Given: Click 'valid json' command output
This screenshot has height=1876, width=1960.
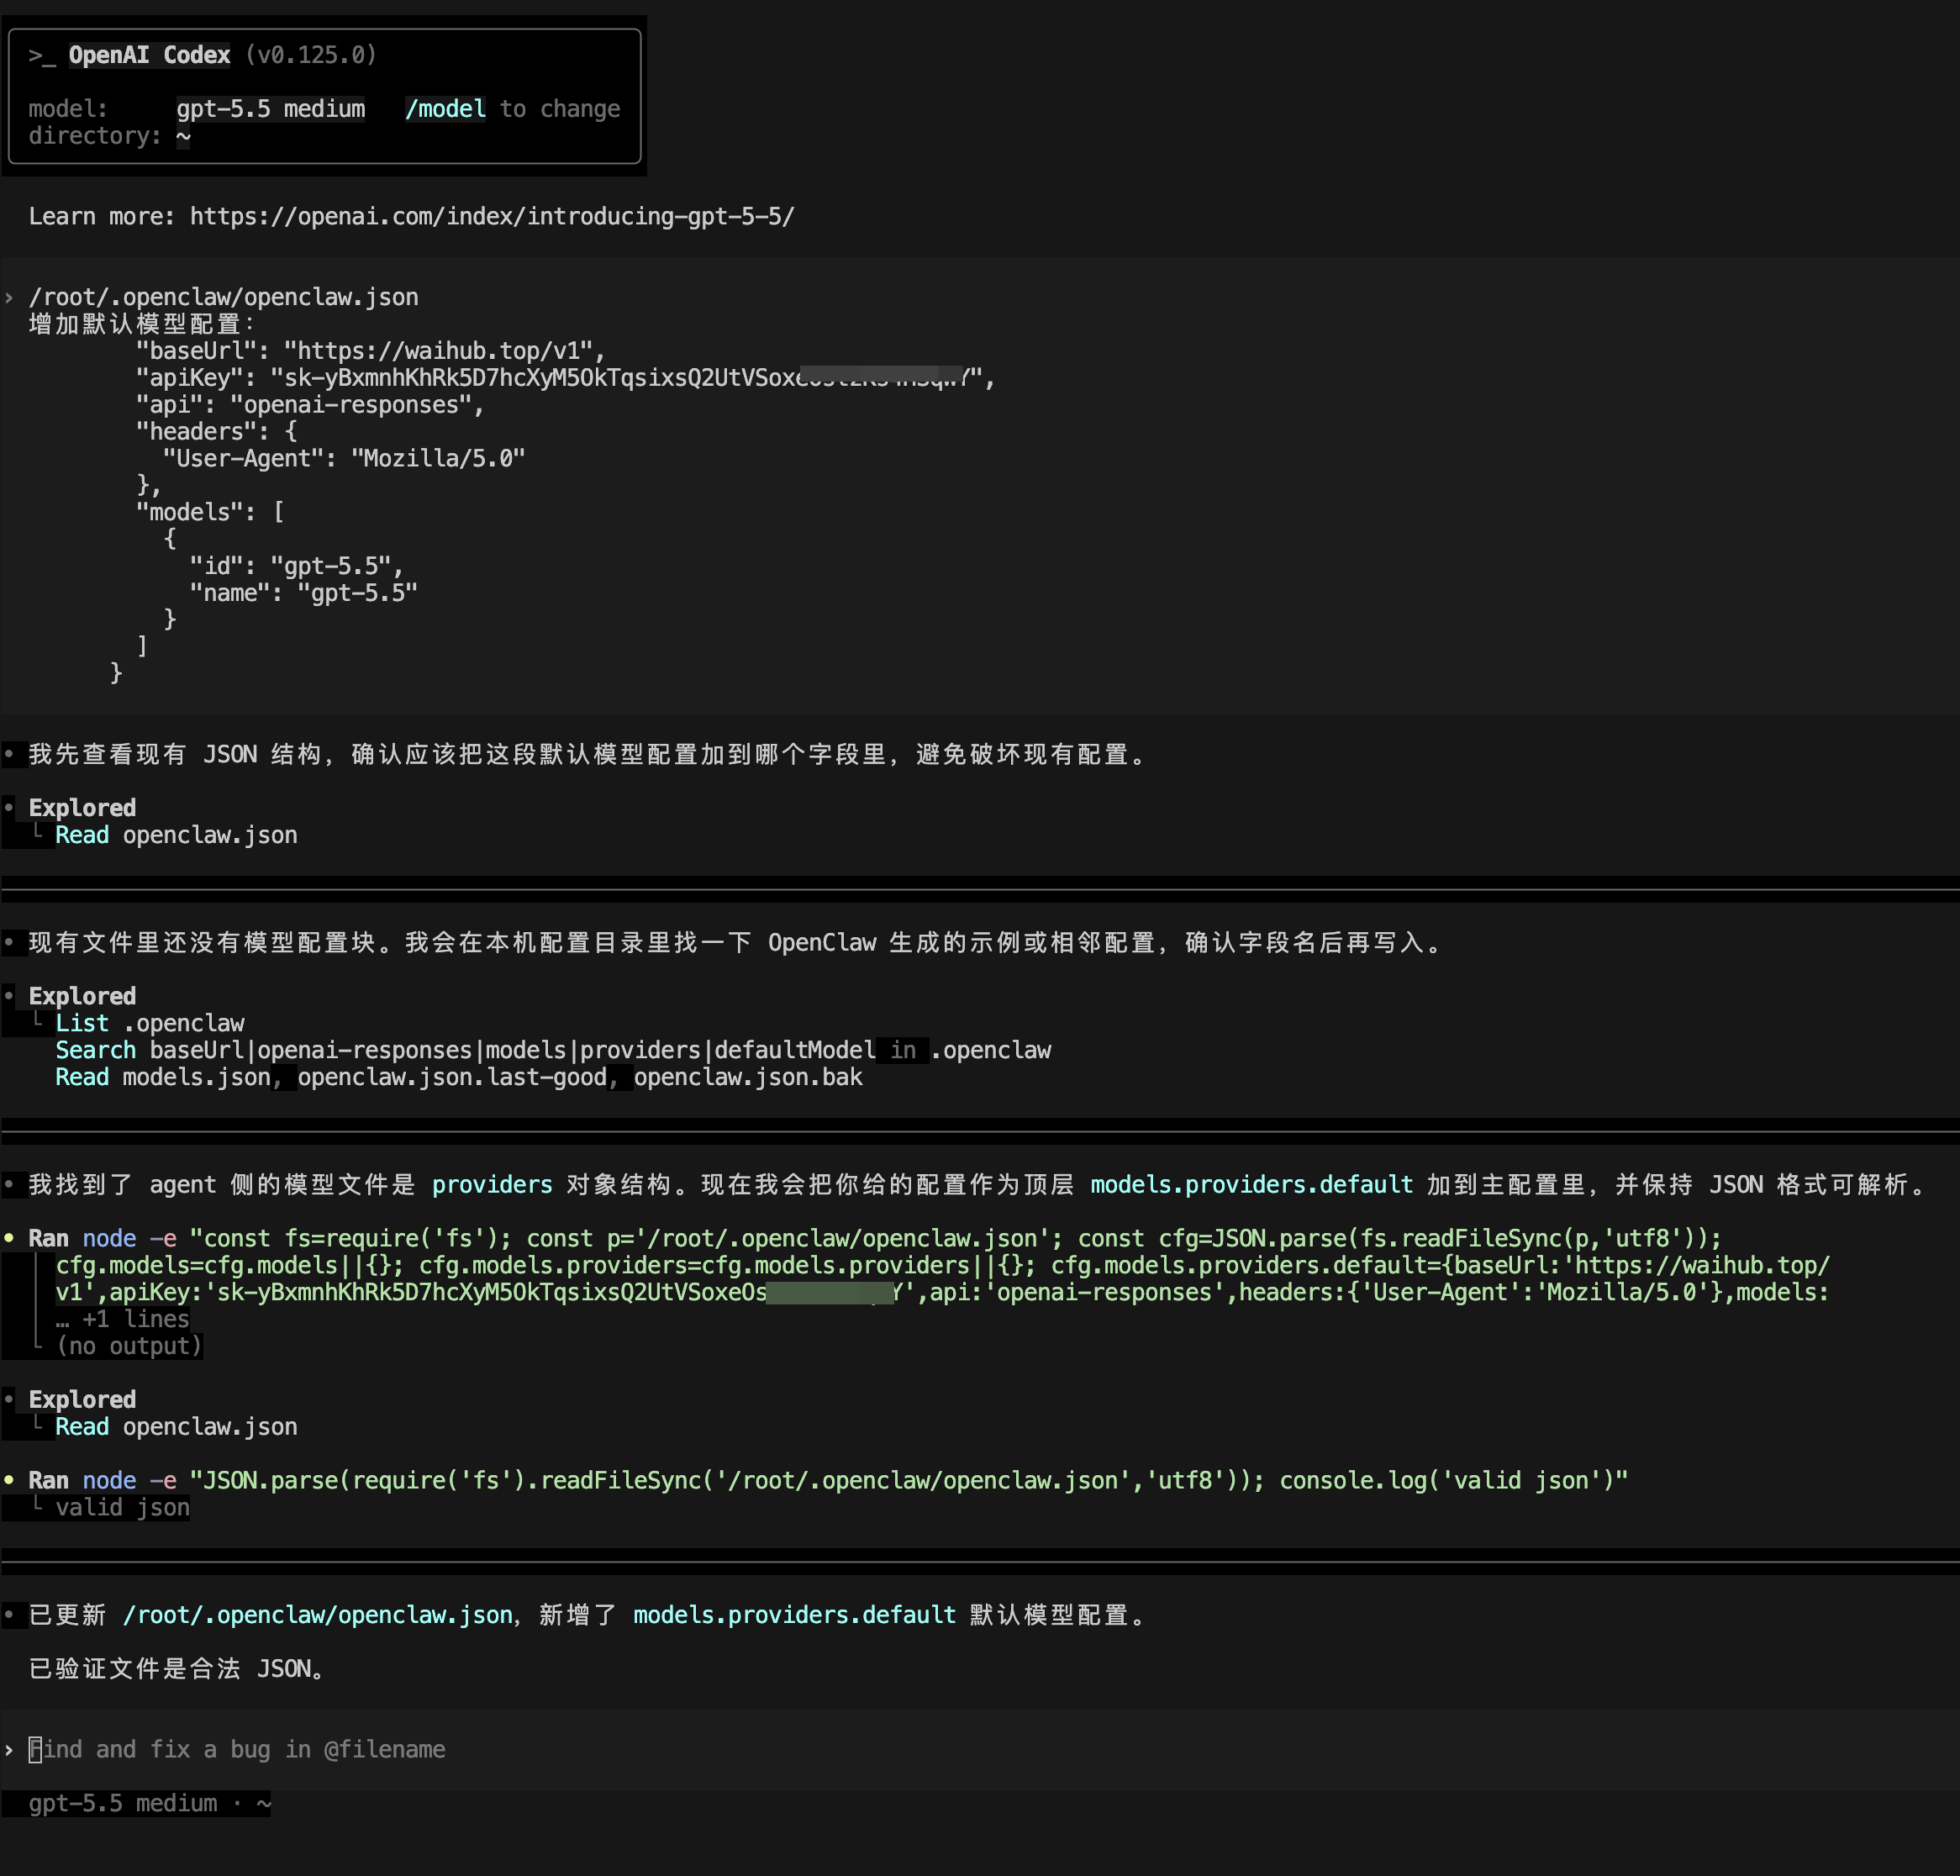Looking at the screenshot, I should 122,1507.
